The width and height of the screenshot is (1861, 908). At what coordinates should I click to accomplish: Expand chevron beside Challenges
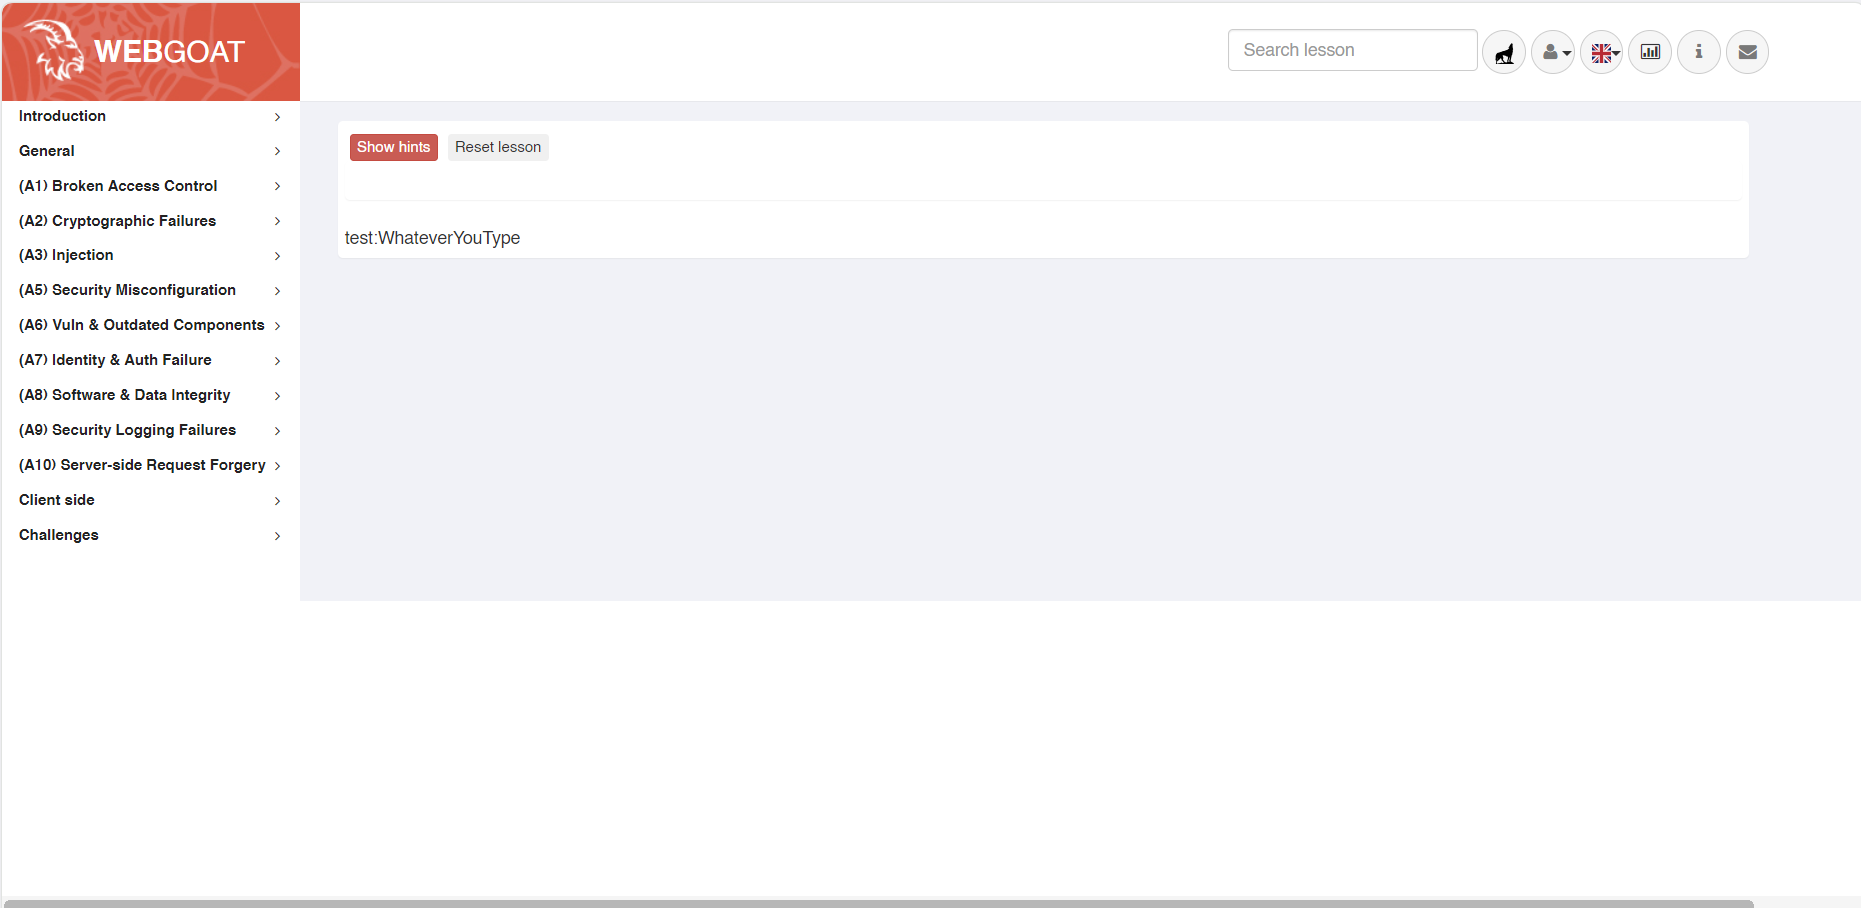pyautogui.click(x=277, y=536)
